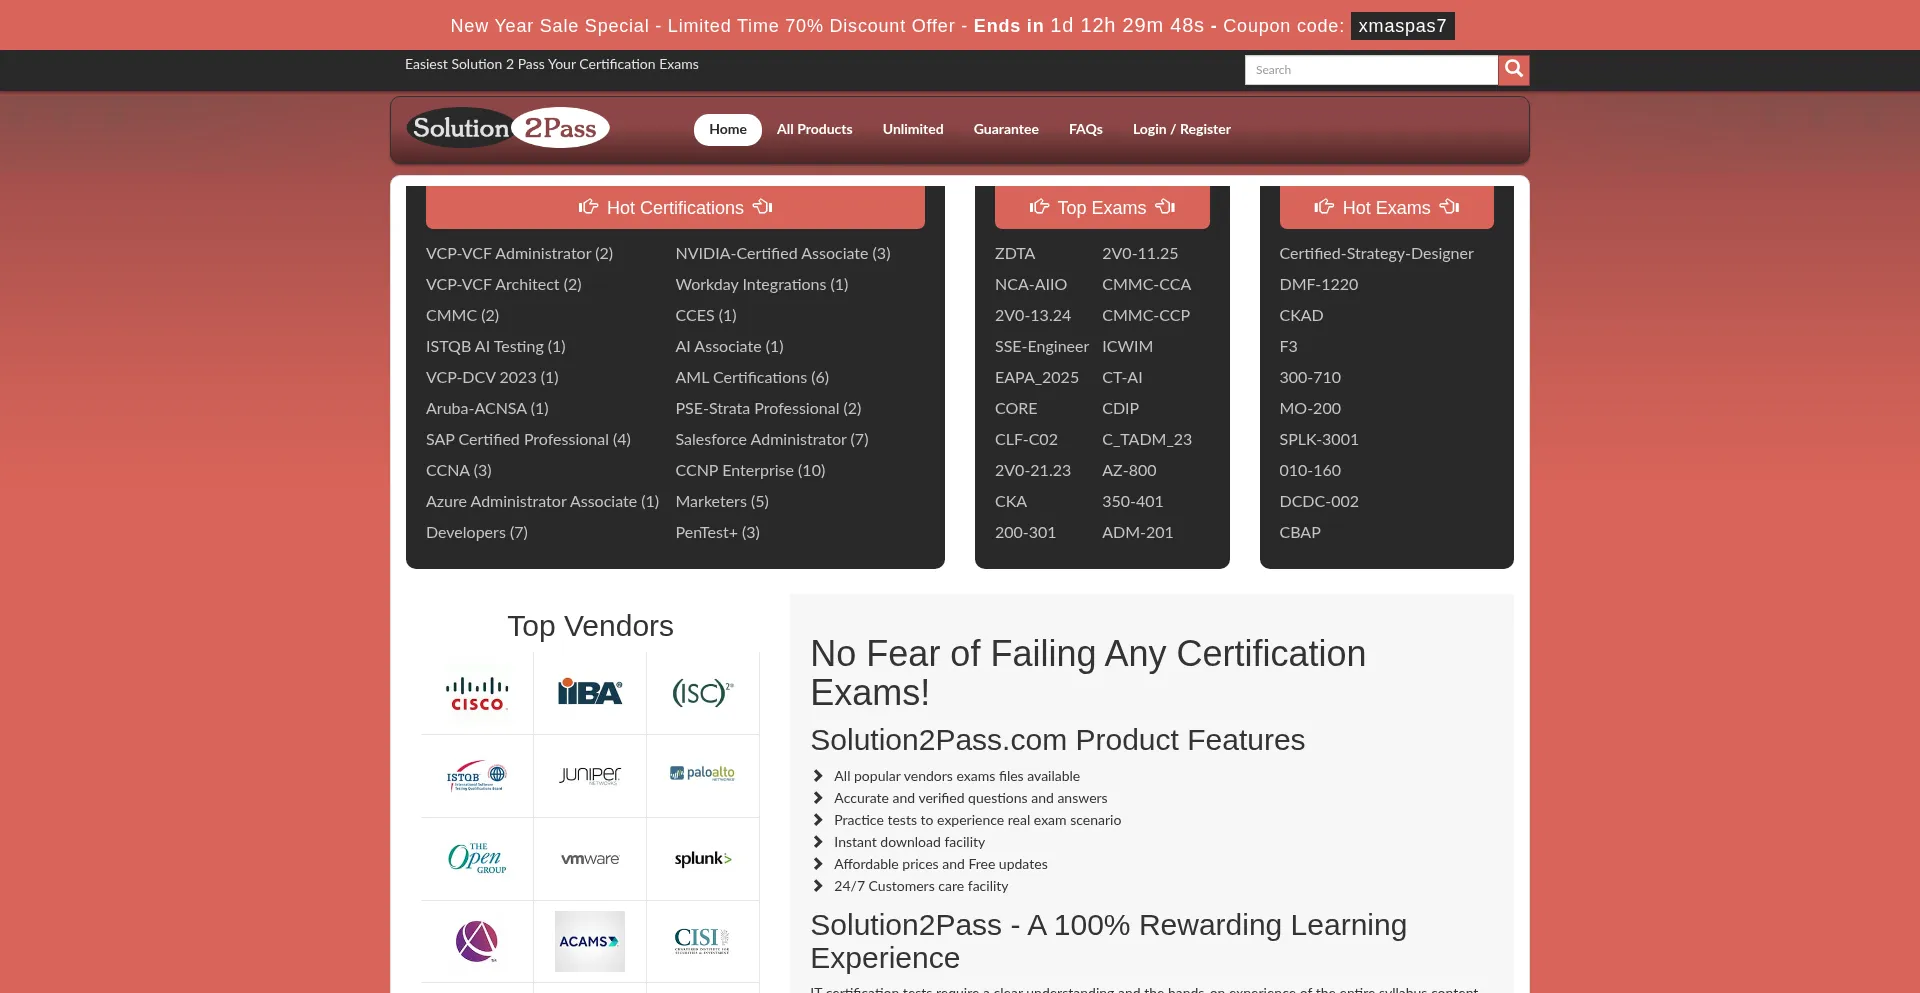Screen dimensions: 1920x993
Task: Go to the Unlimited menu item
Action: point(913,129)
